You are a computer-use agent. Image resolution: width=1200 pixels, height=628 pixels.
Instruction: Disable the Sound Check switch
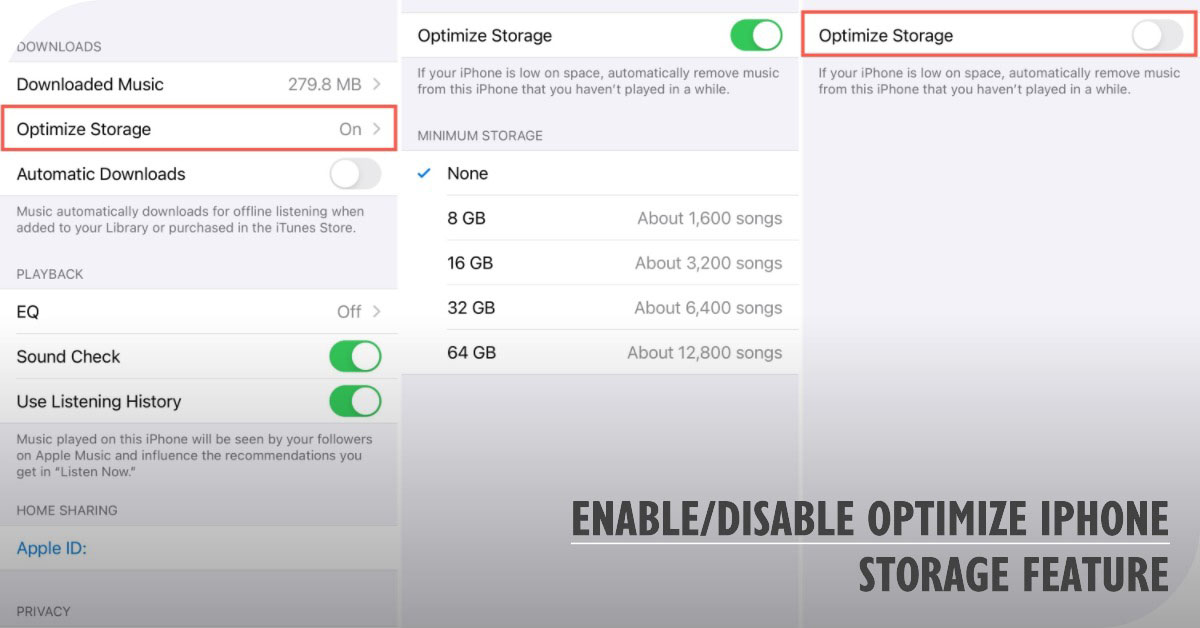355,357
